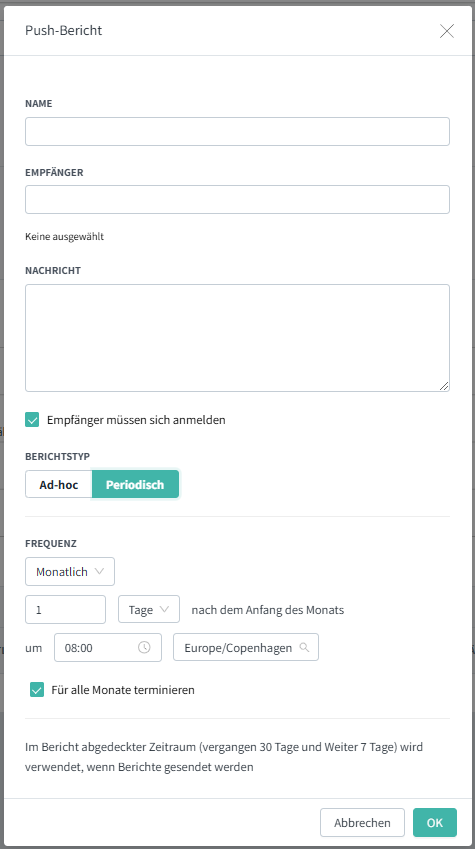The width and height of the screenshot is (475, 849).
Task: Click inside the Nachricht text area
Action: 237,338
